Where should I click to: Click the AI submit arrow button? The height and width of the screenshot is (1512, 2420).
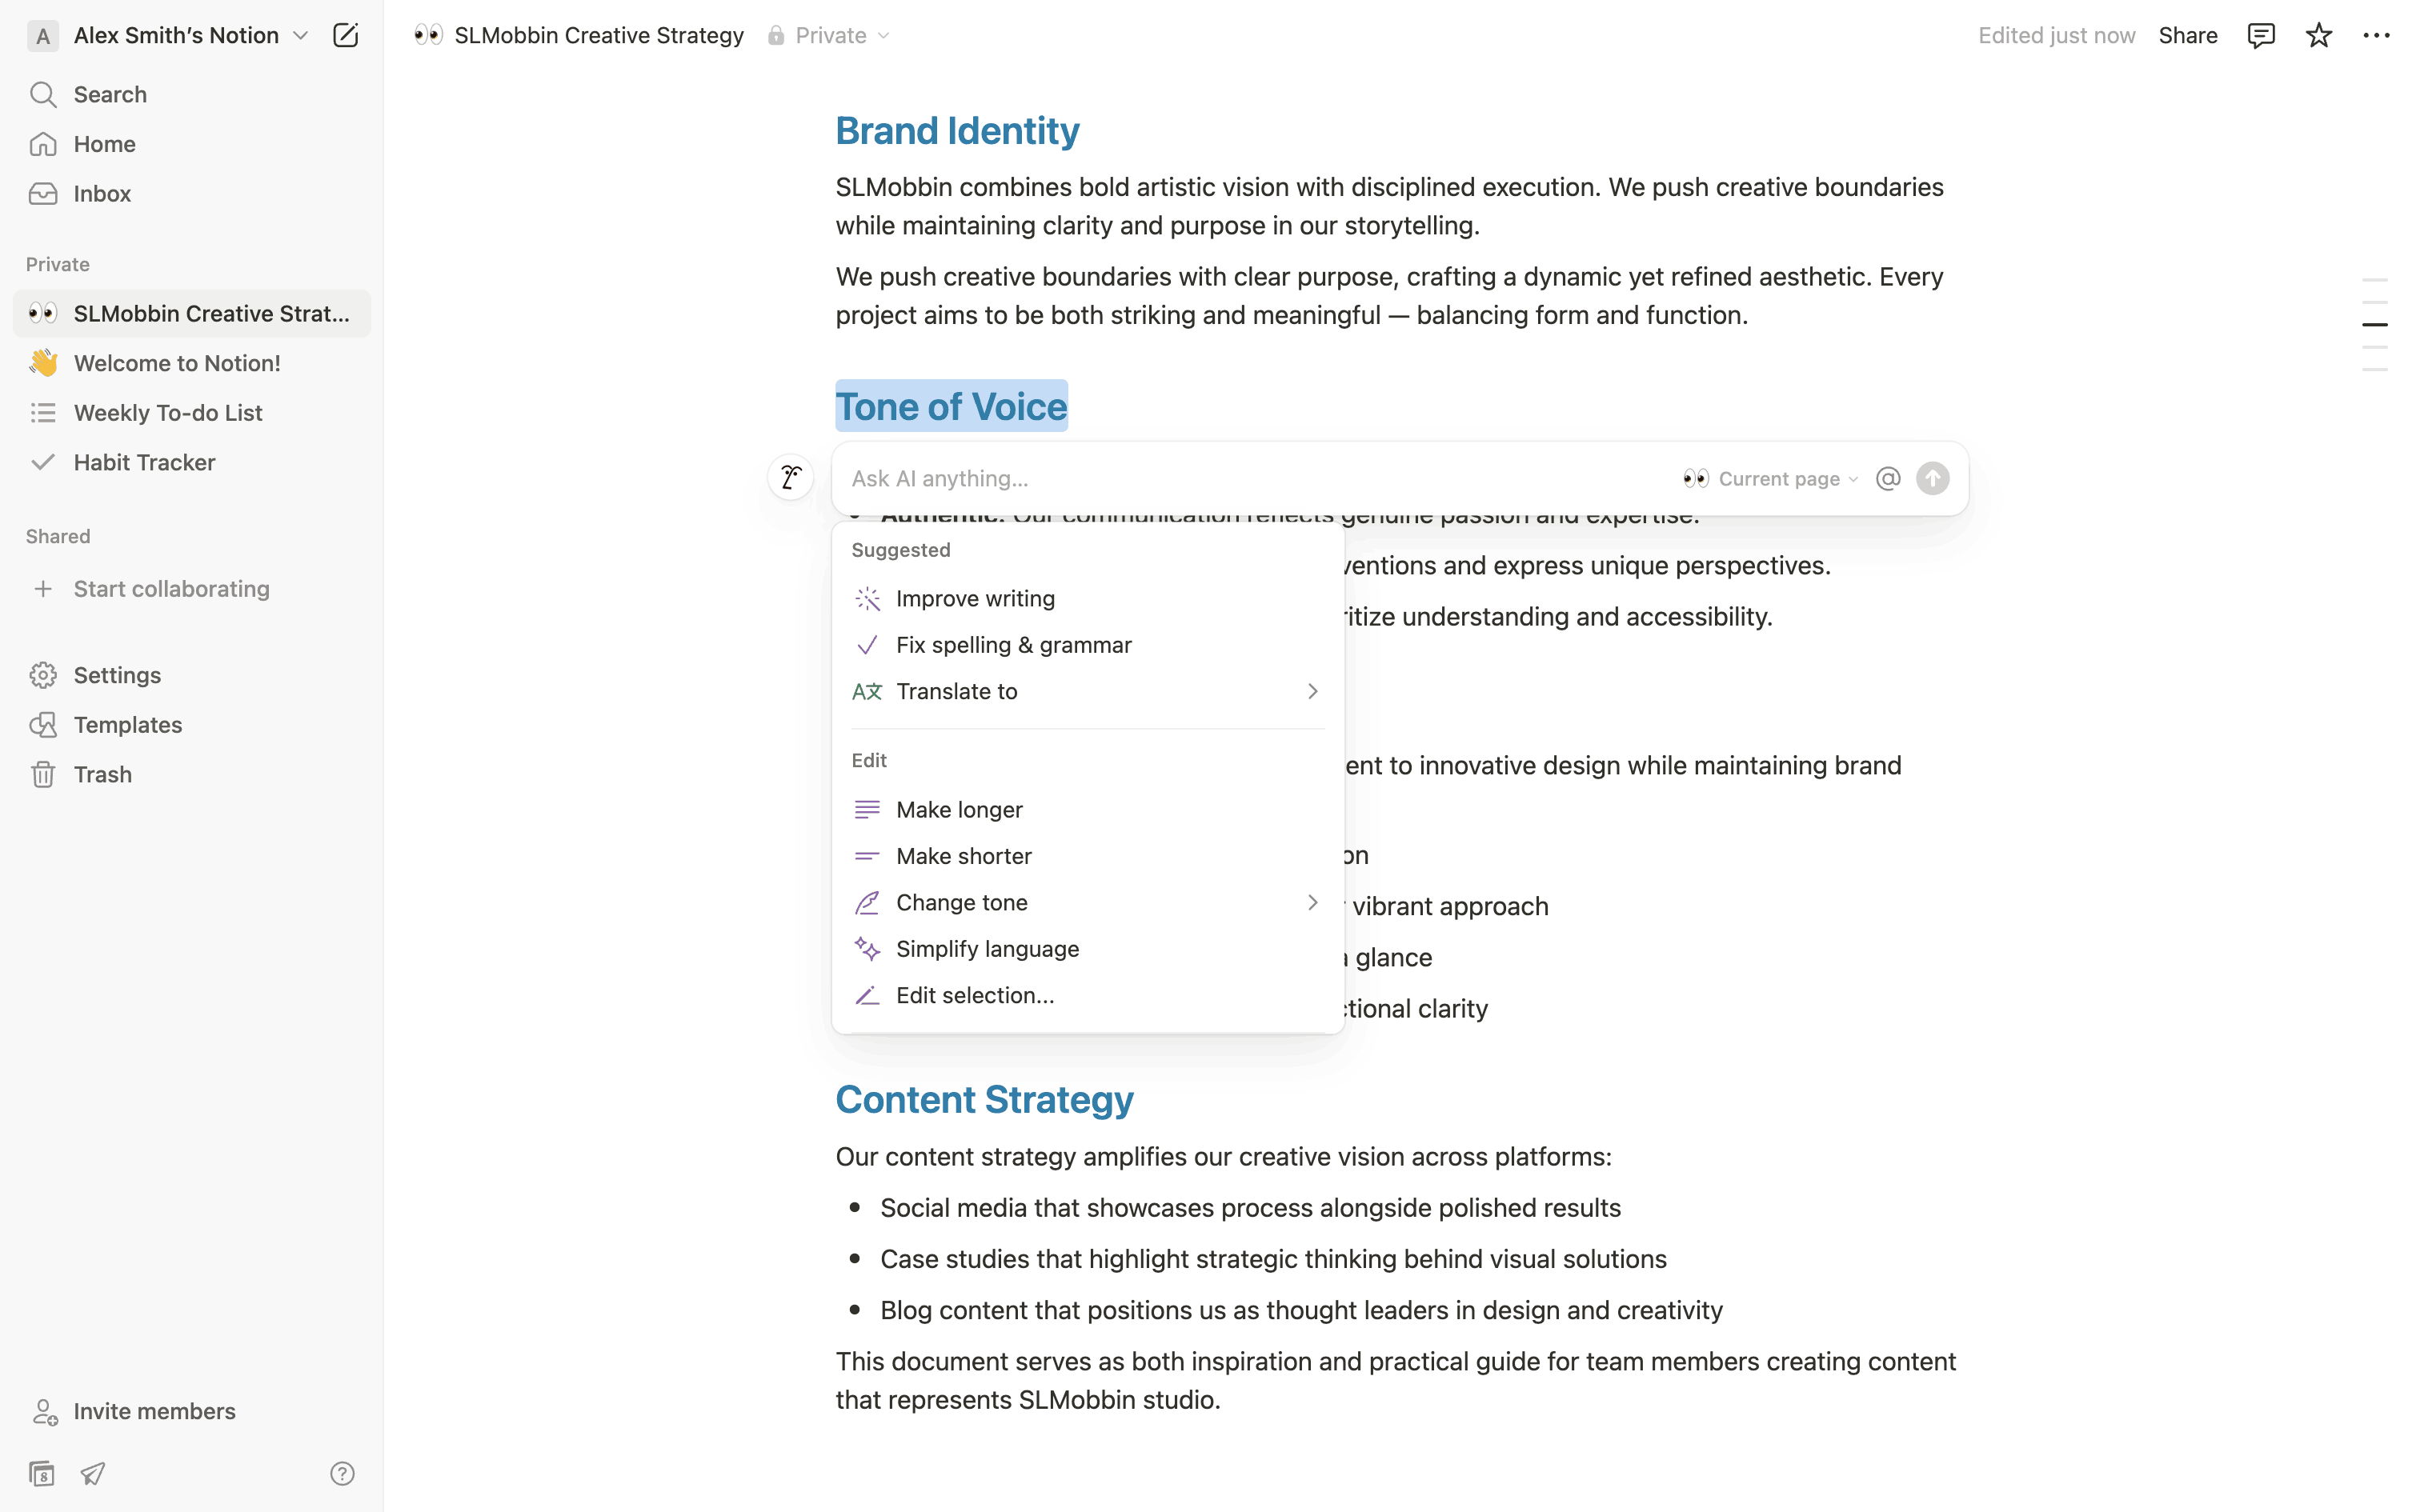(1932, 479)
